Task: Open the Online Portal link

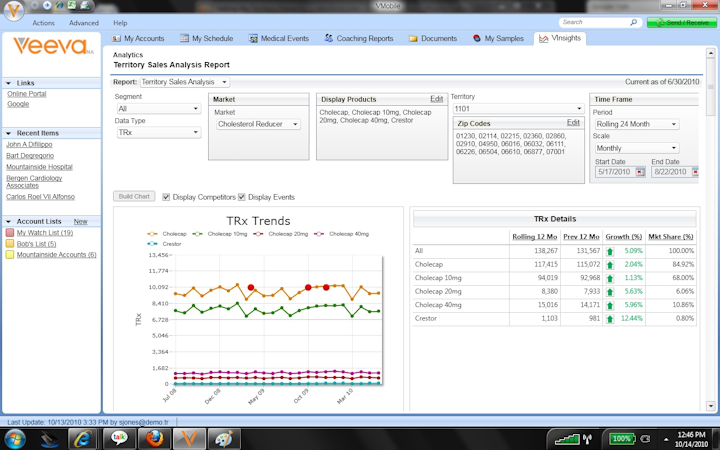Action: tap(27, 94)
